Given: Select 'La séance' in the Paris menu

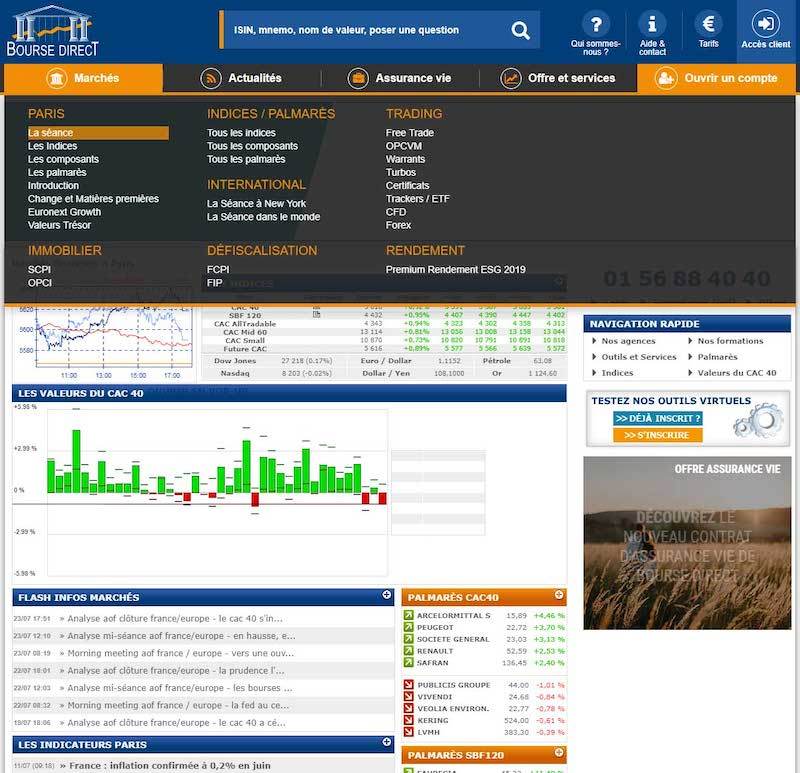Looking at the screenshot, I should tap(98, 133).
